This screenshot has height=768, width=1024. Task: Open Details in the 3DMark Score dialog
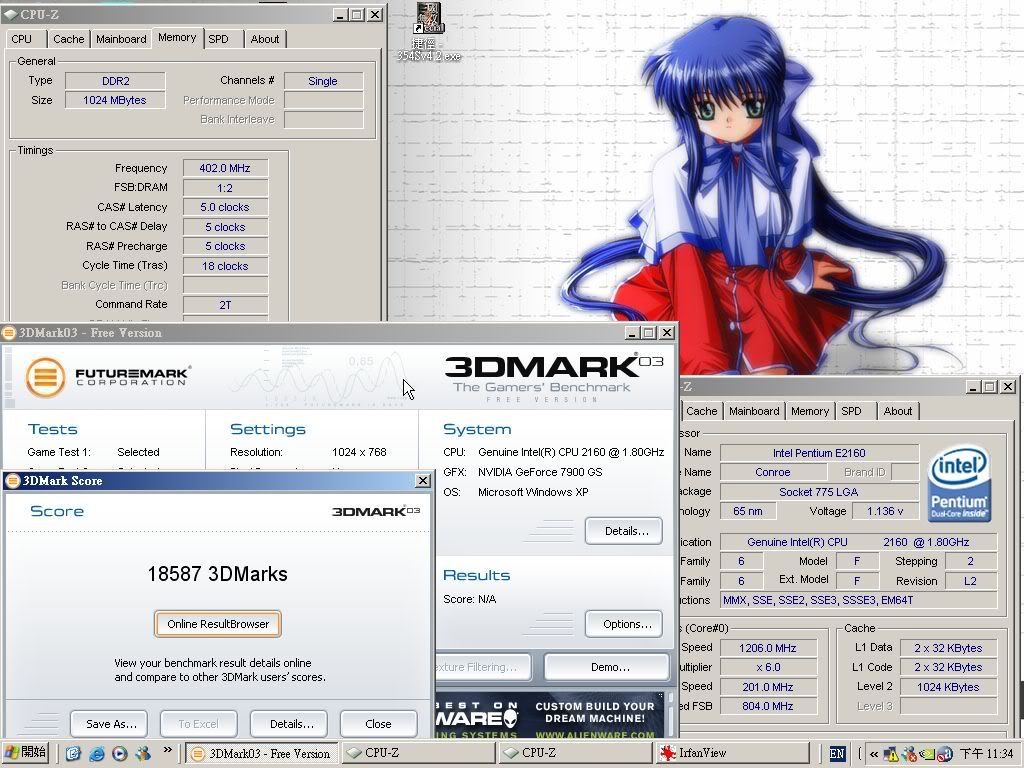click(x=291, y=723)
